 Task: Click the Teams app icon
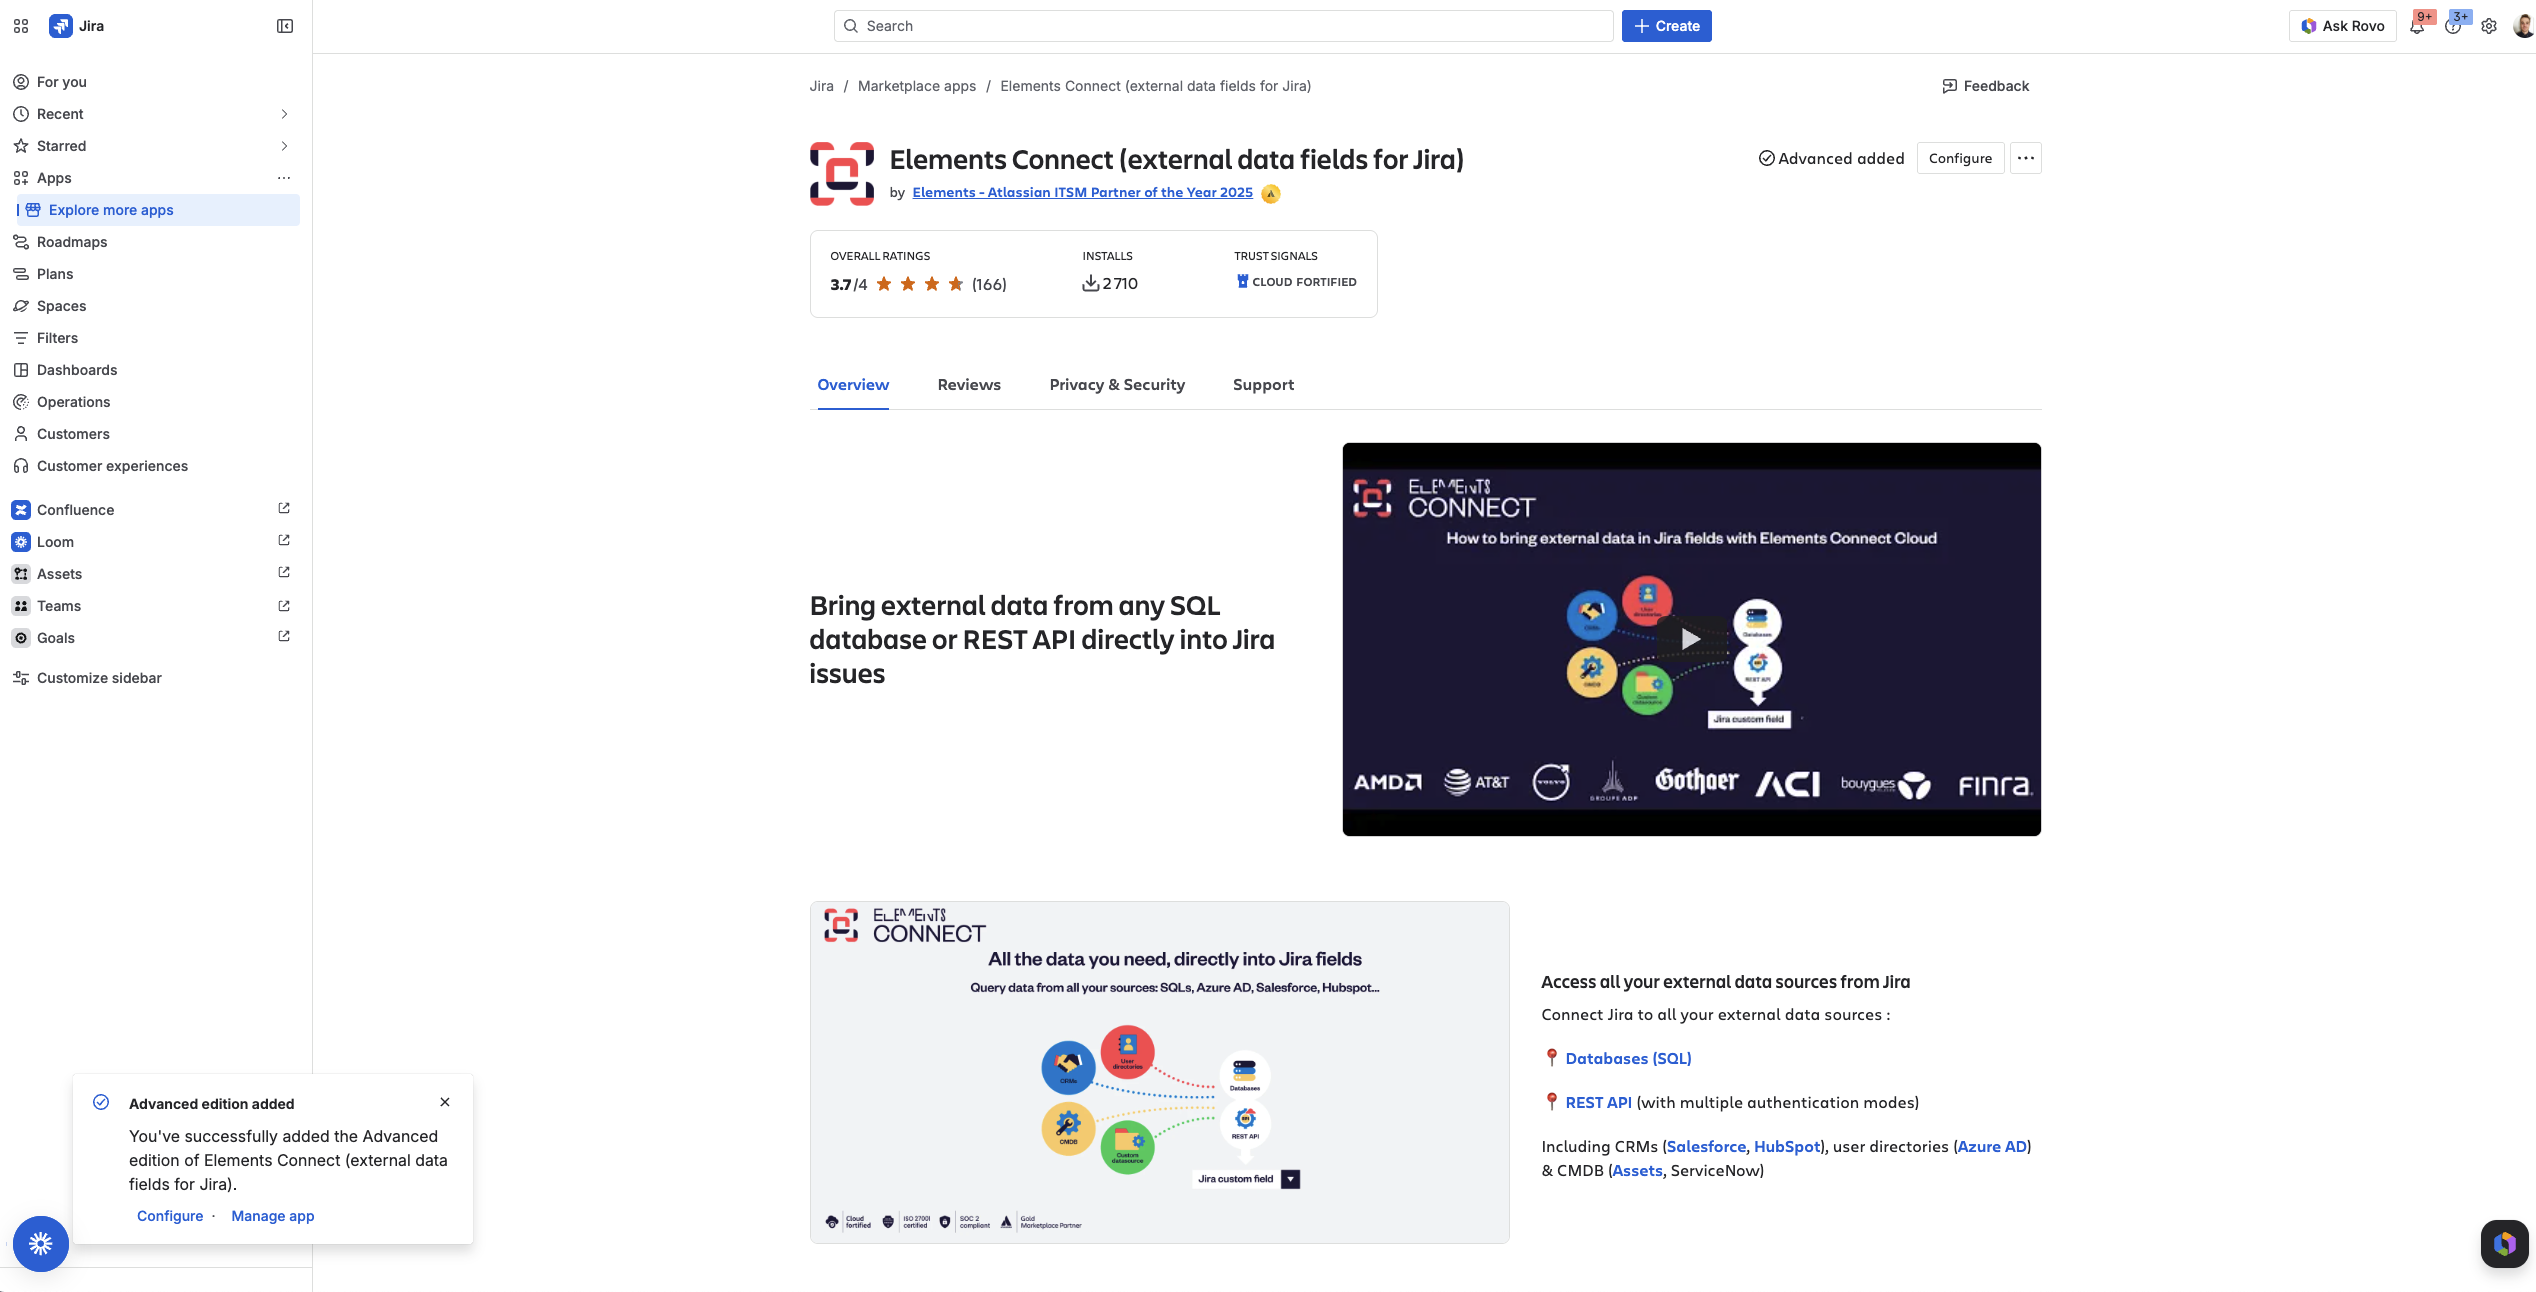(21, 606)
